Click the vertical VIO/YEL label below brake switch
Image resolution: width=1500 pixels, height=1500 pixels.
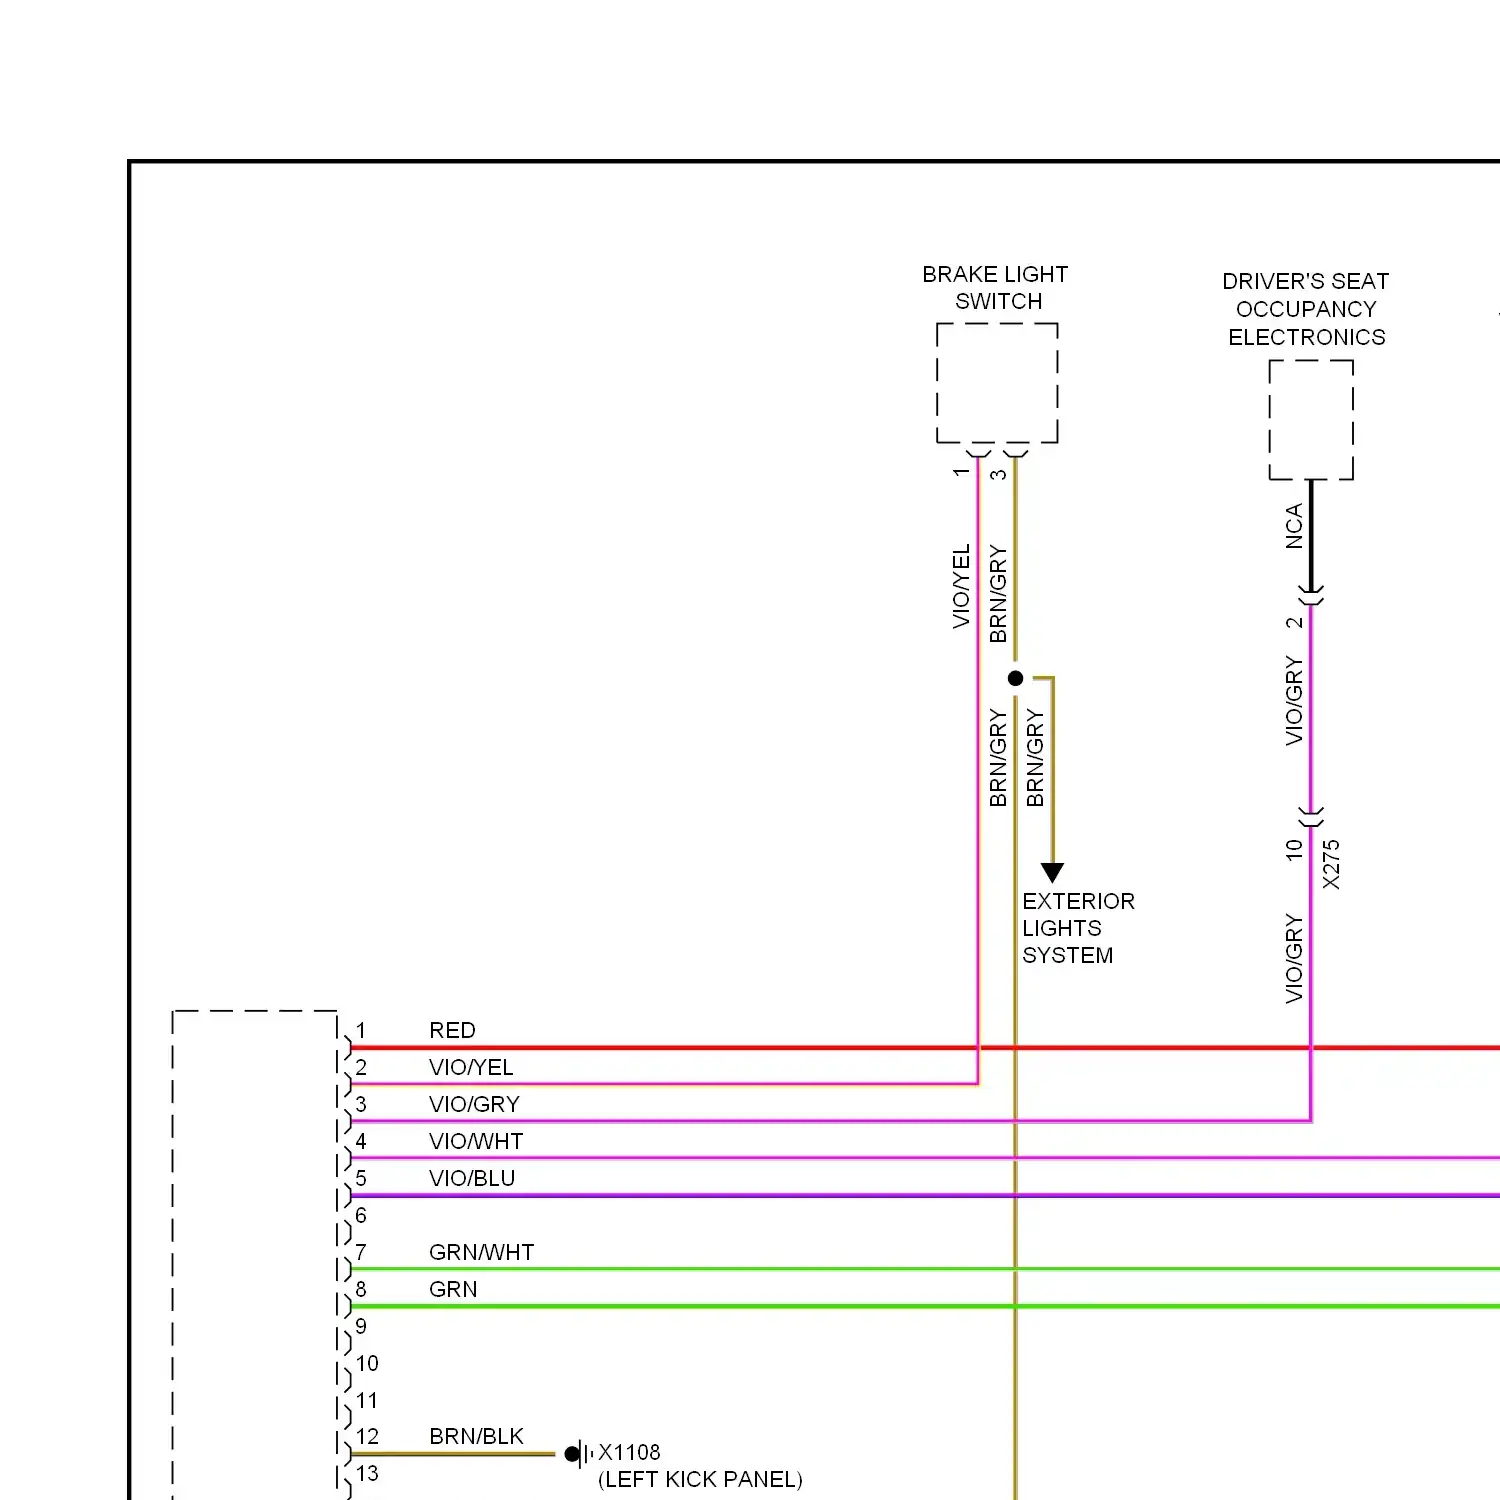[961, 586]
